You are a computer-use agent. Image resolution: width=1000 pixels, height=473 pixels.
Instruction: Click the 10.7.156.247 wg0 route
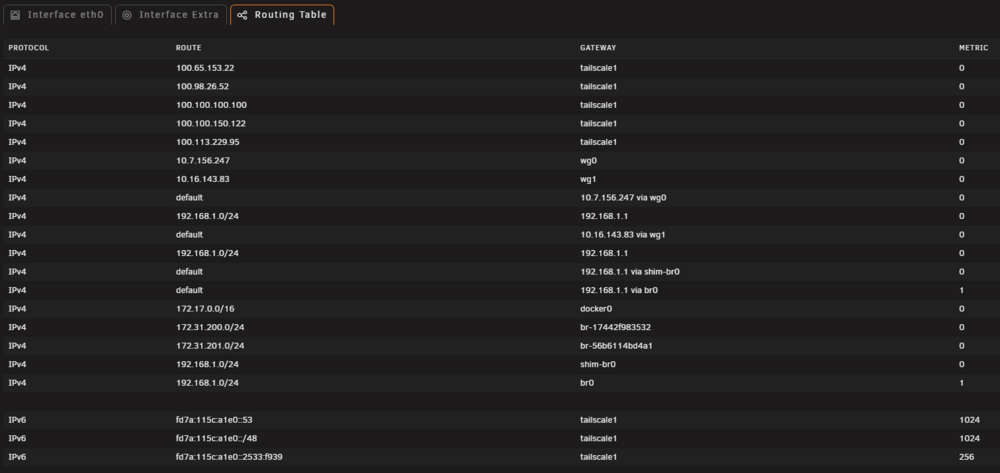click(x=500, y=160)
